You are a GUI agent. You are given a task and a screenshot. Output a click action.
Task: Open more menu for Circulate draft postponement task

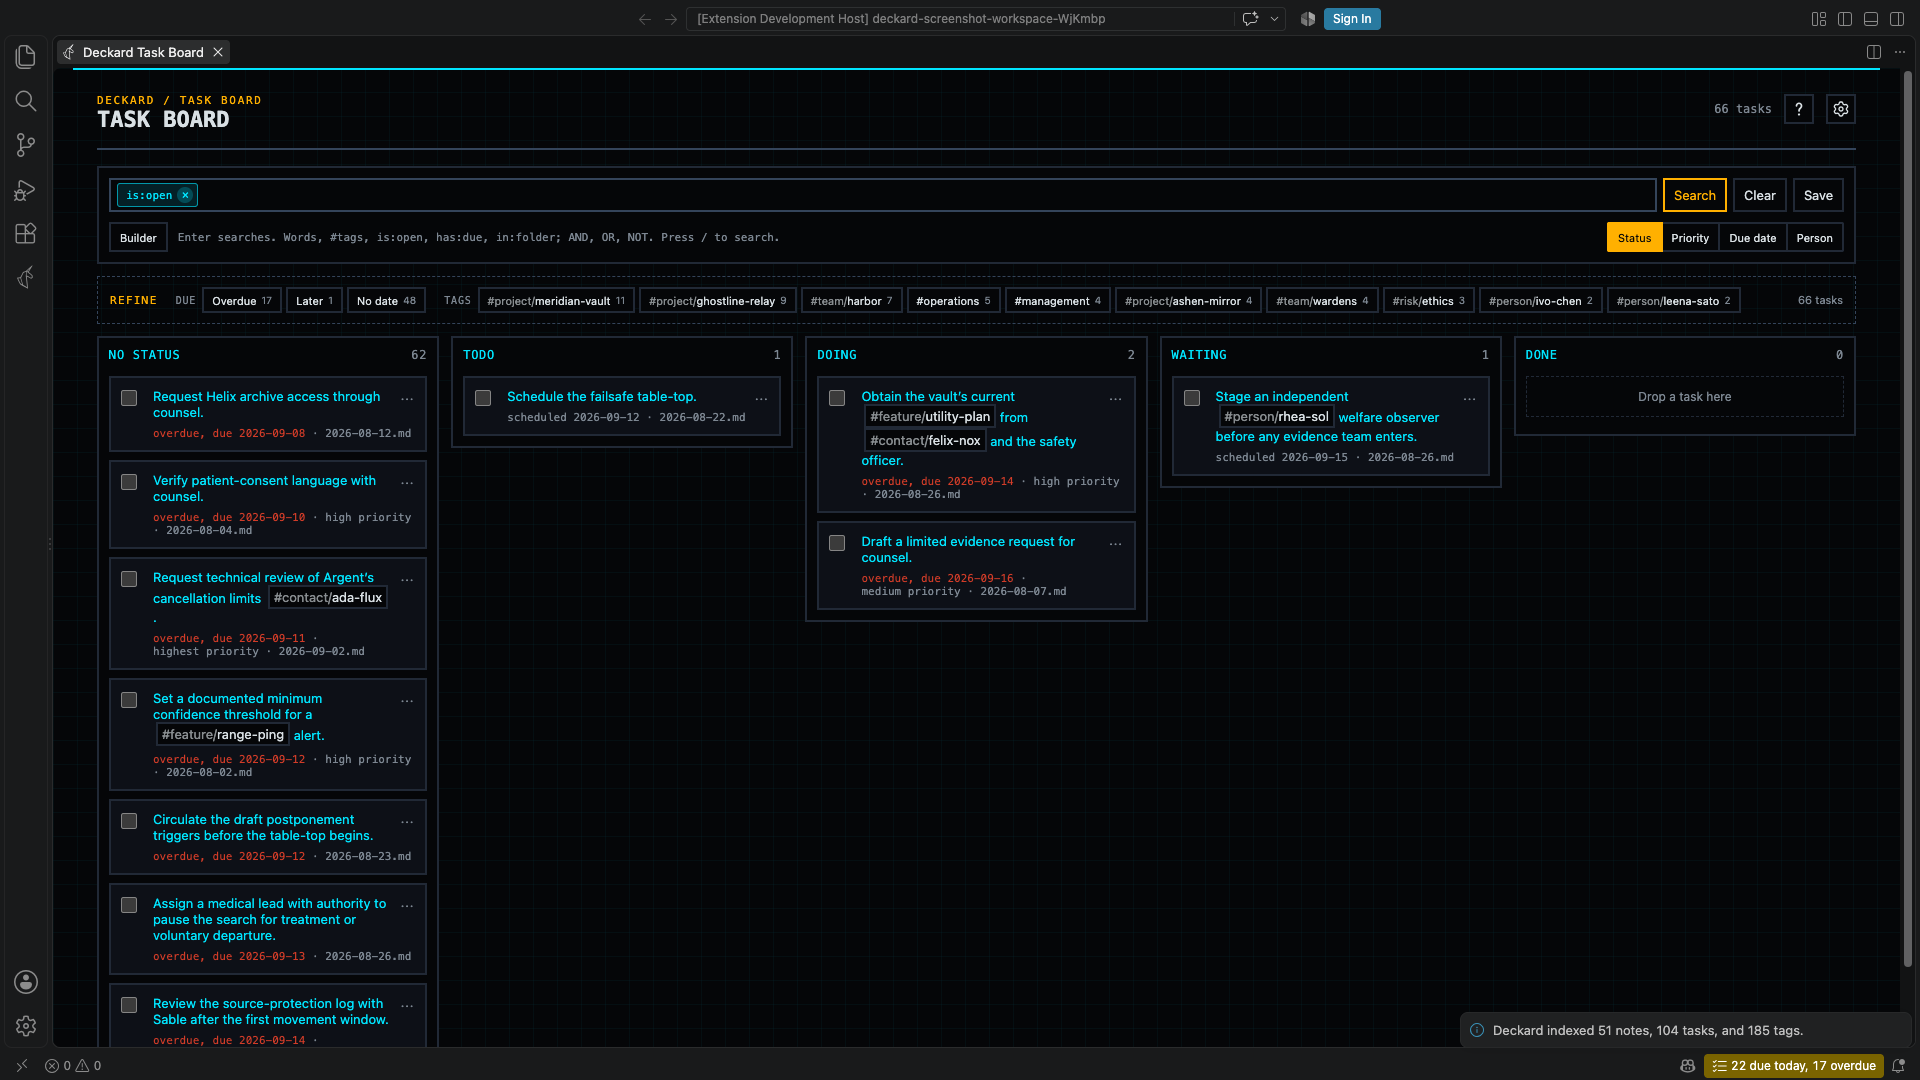(407, 821)
